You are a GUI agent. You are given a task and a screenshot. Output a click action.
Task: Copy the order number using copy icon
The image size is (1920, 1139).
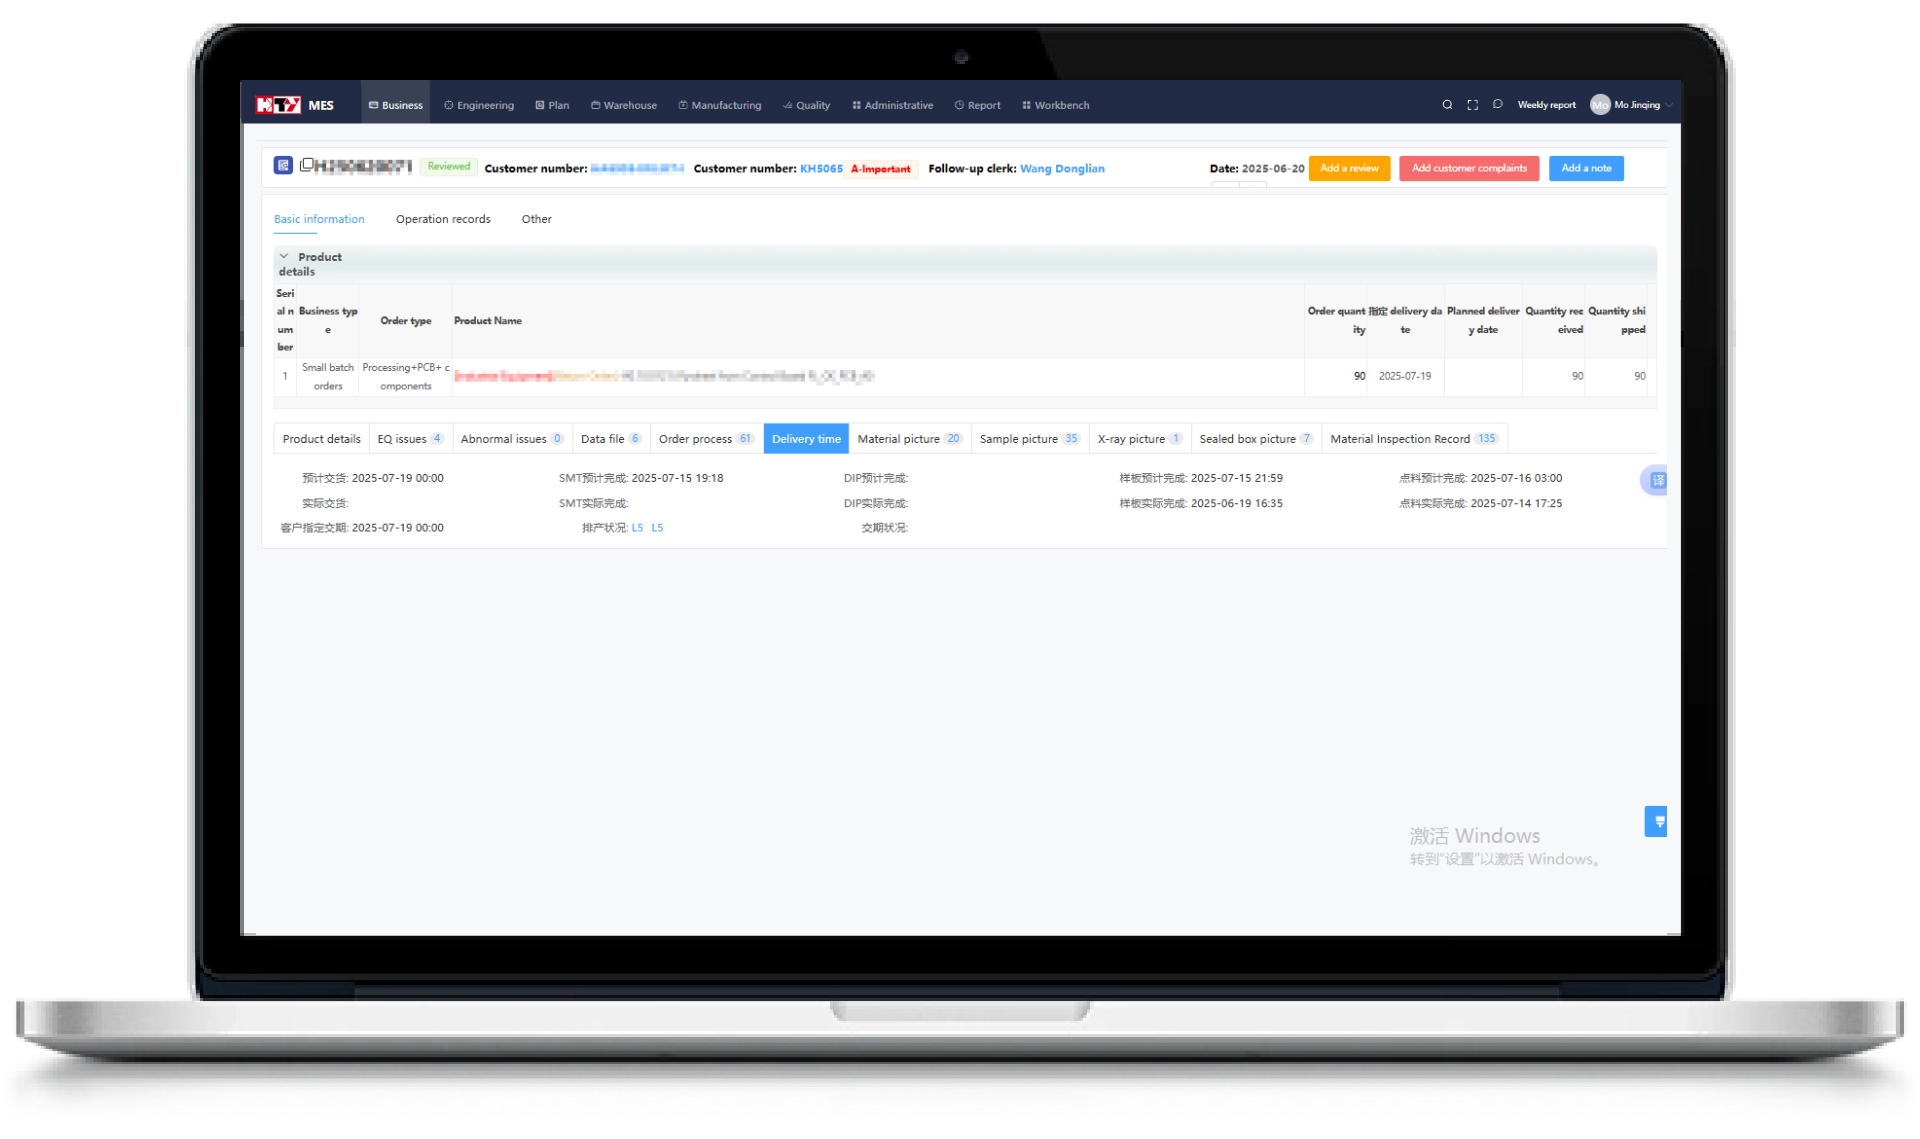coord(307,164)
